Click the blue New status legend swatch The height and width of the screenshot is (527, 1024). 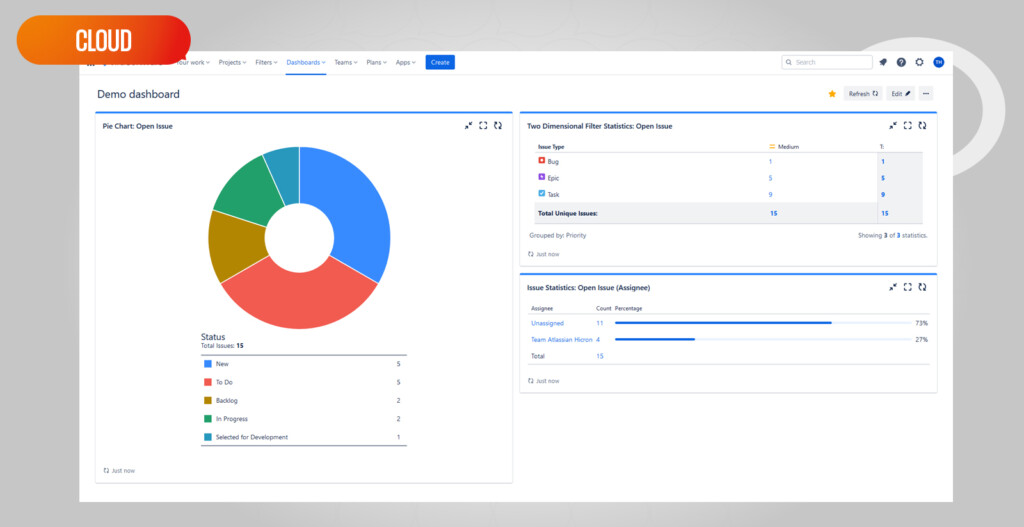208,364
